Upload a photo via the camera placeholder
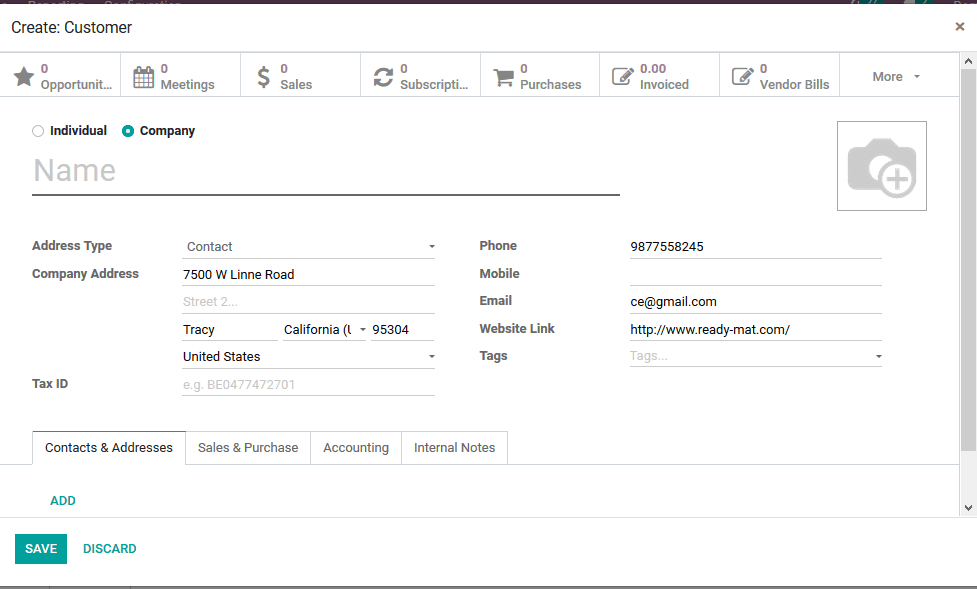Screen dimensions: 977x589 (882, 166)
